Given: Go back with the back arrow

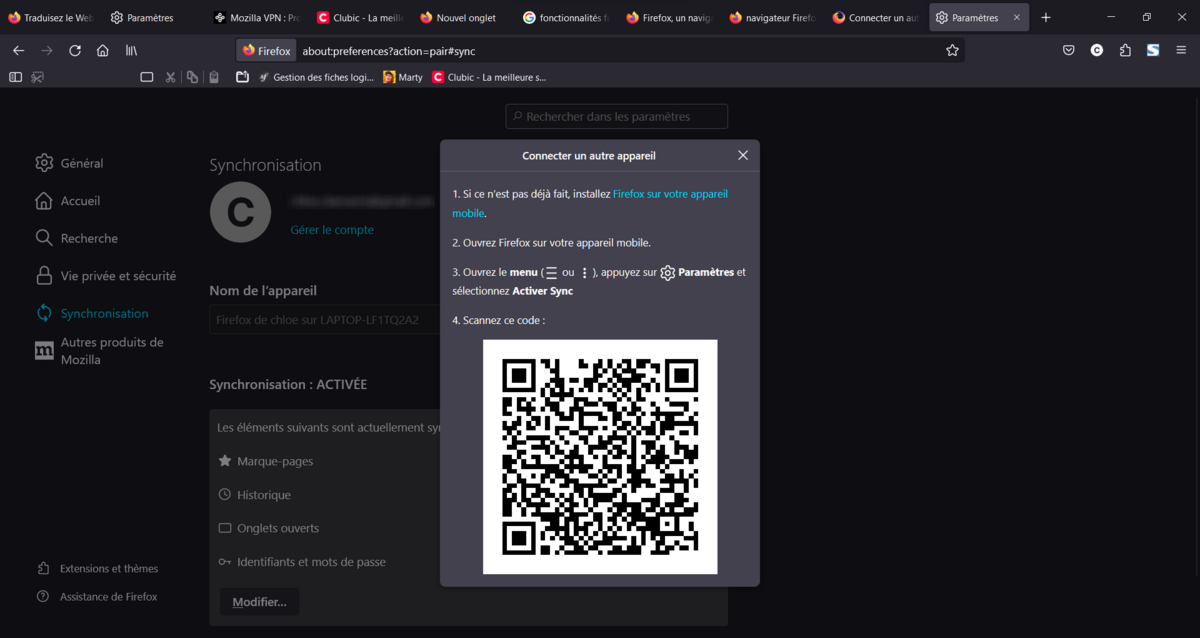Looking at the screenshot, I should tap(18, 51).
